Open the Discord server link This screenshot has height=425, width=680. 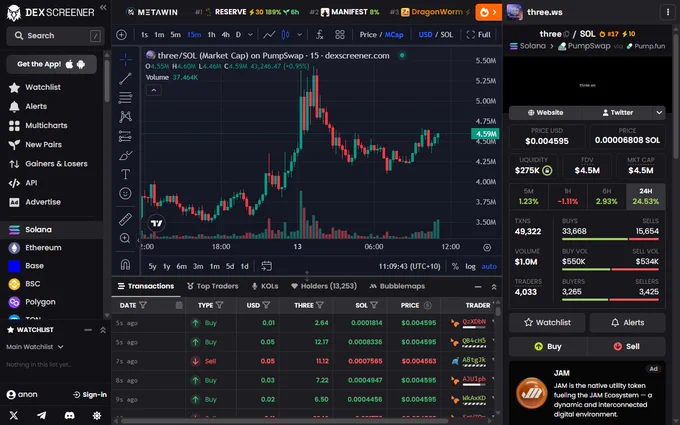[x=69, y=415]
